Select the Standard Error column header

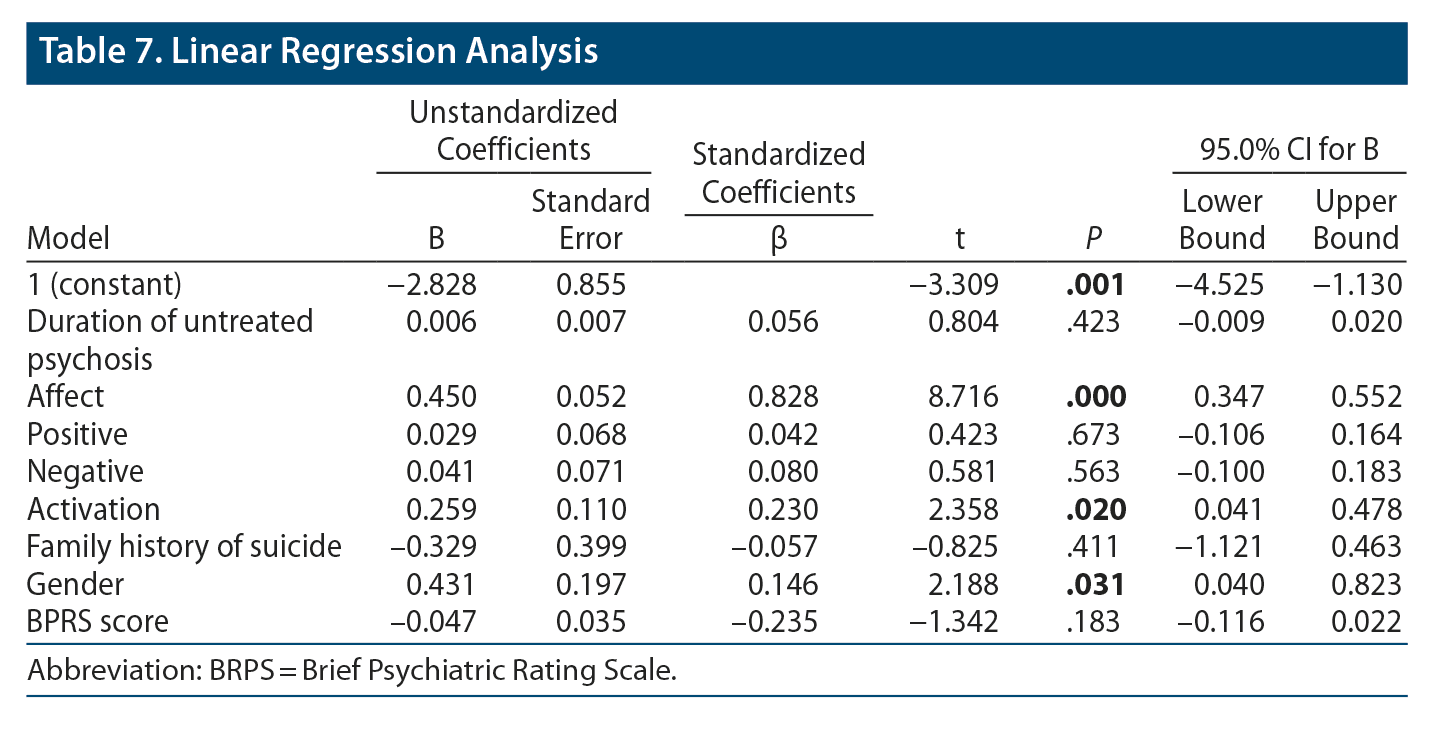tap(590, 220)
